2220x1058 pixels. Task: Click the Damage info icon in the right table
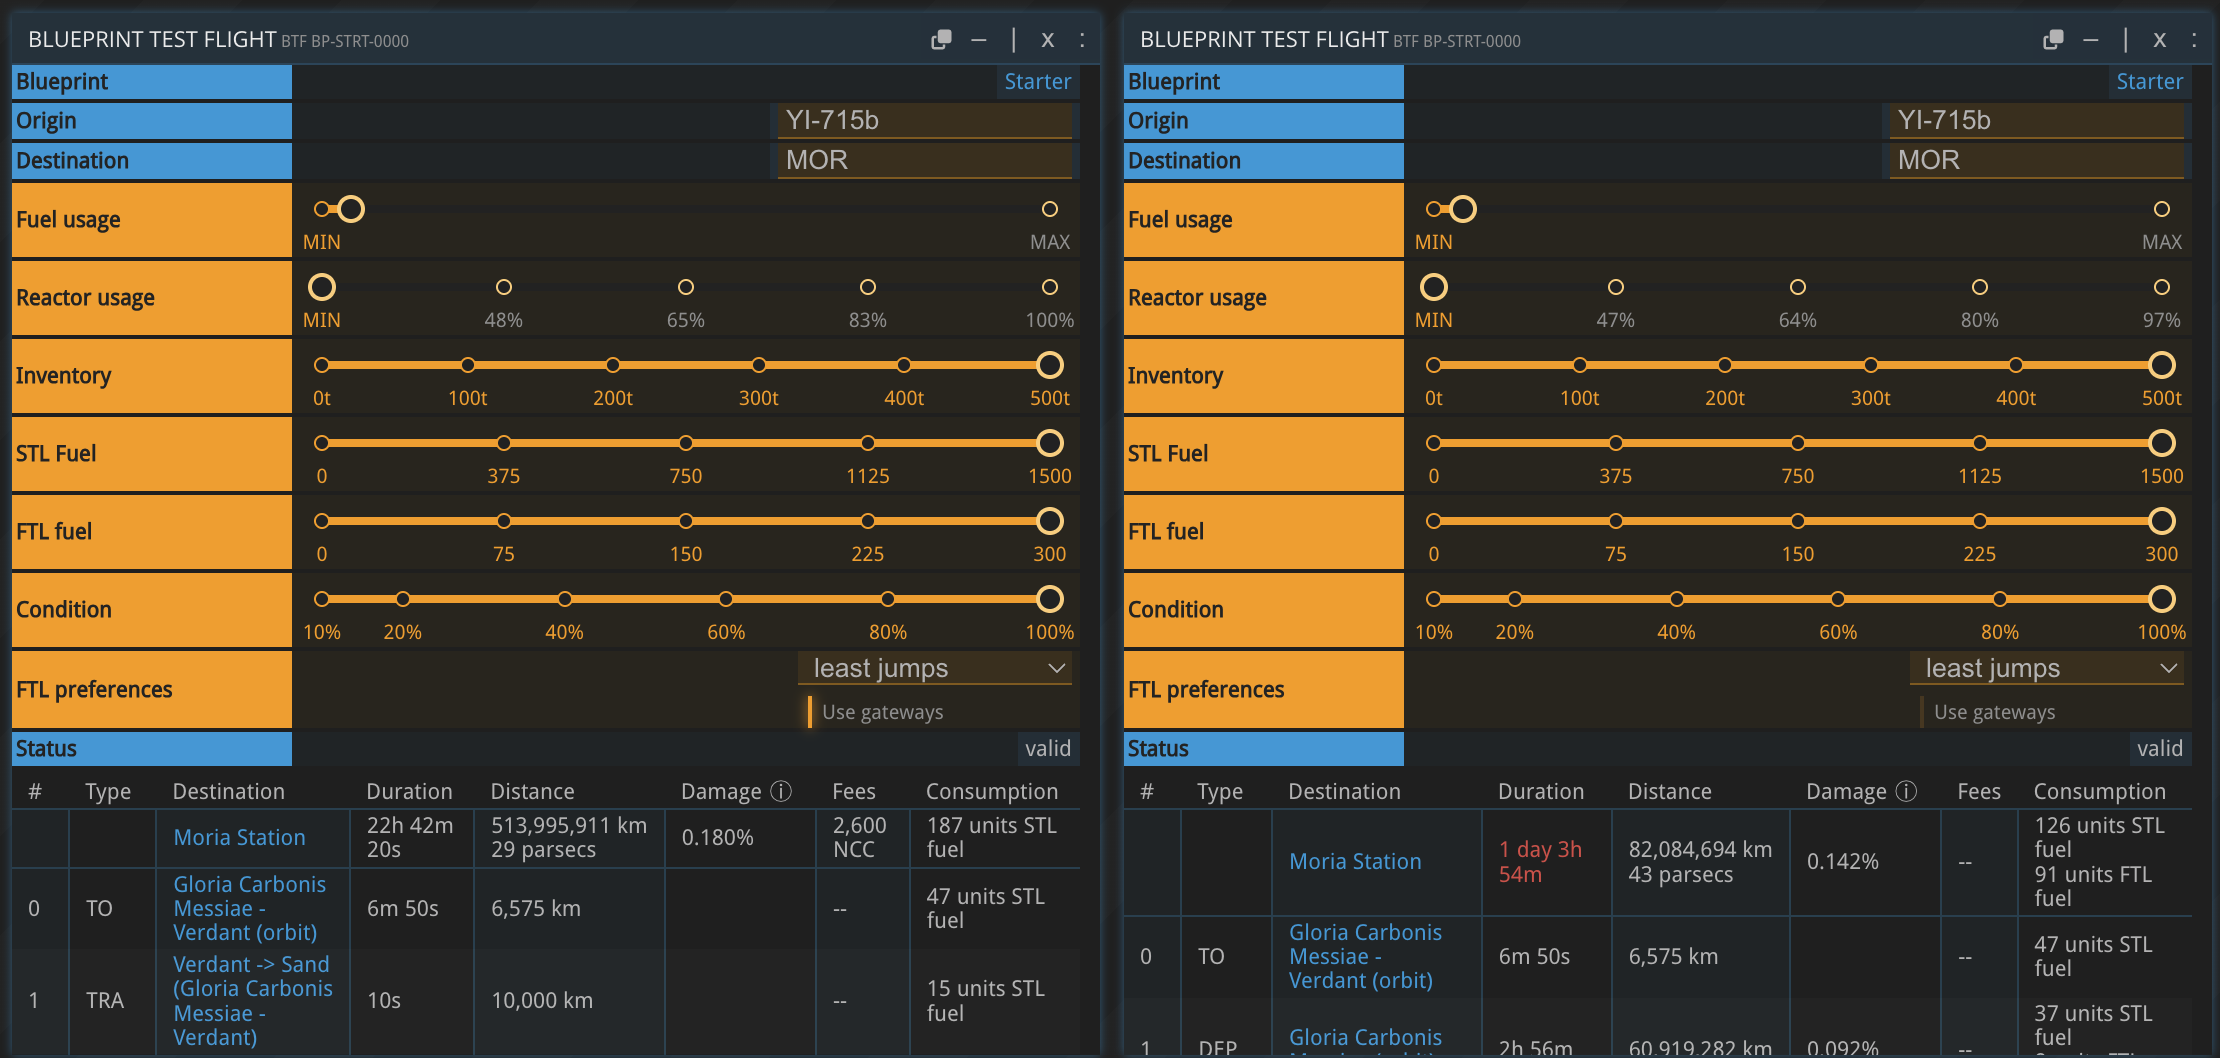tap(1906, 791)
